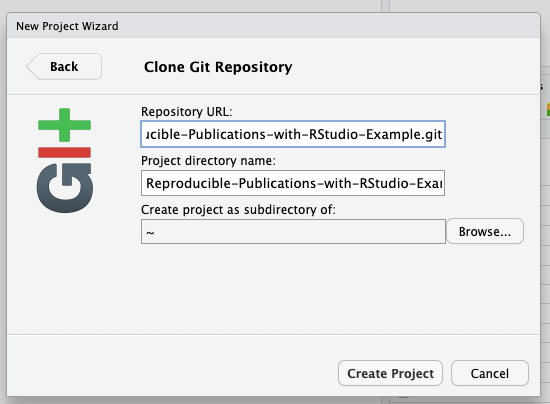This screenshot has height=404, width=550.
Task: Click the Repository URL label
Action: pos(187,112)
